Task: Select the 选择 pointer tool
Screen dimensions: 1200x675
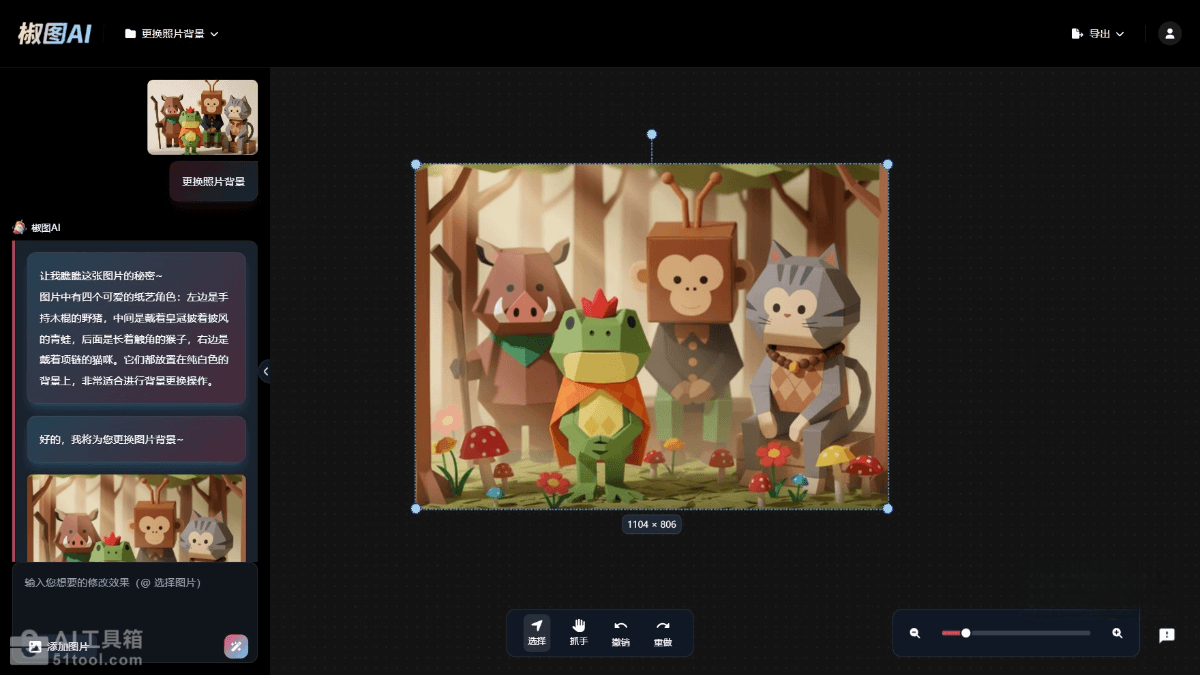Action: [536, 632]
